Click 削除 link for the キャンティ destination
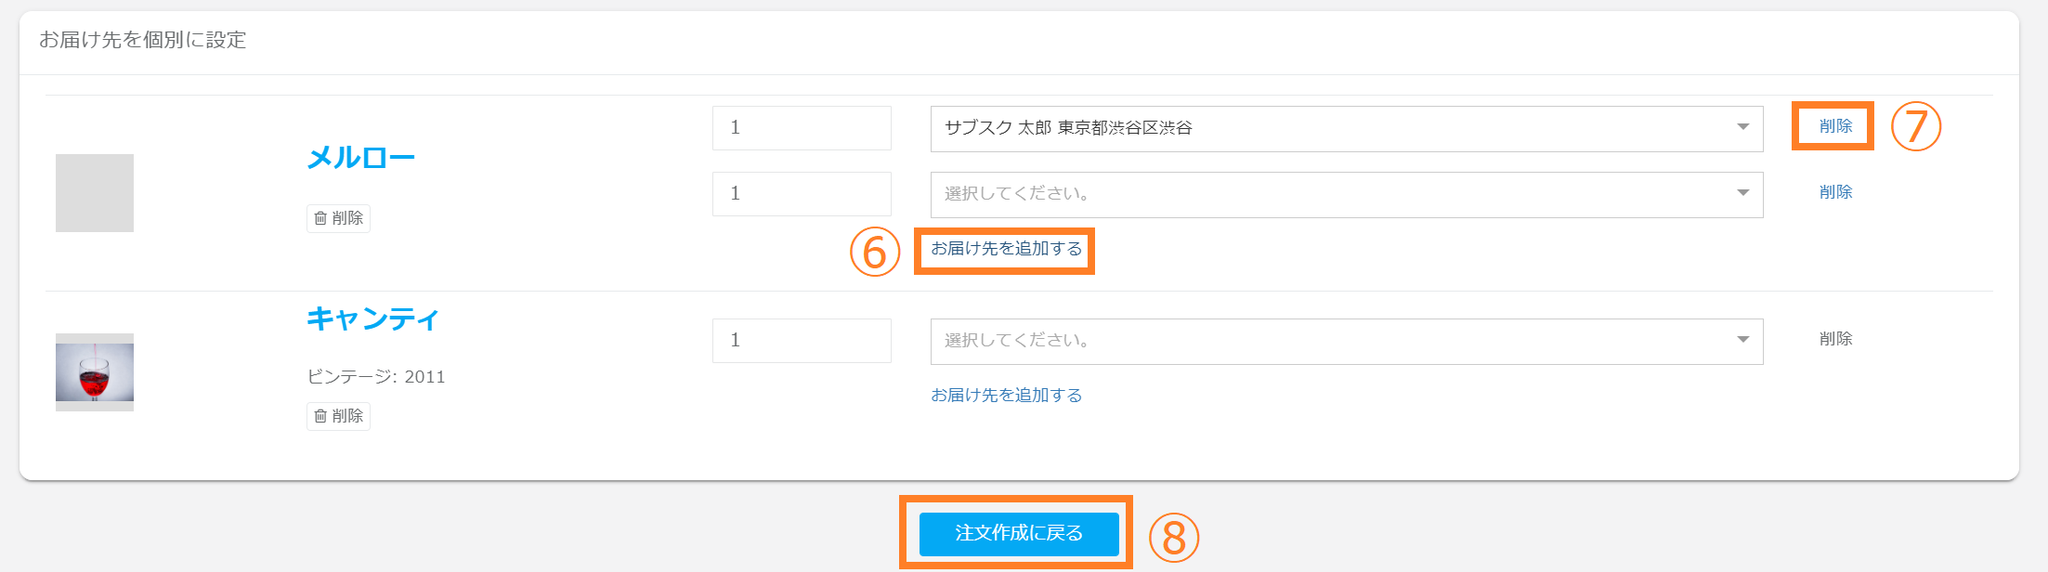This screenshot has height=572, width=2048. pyautogui.click(x=1835, y=339)
